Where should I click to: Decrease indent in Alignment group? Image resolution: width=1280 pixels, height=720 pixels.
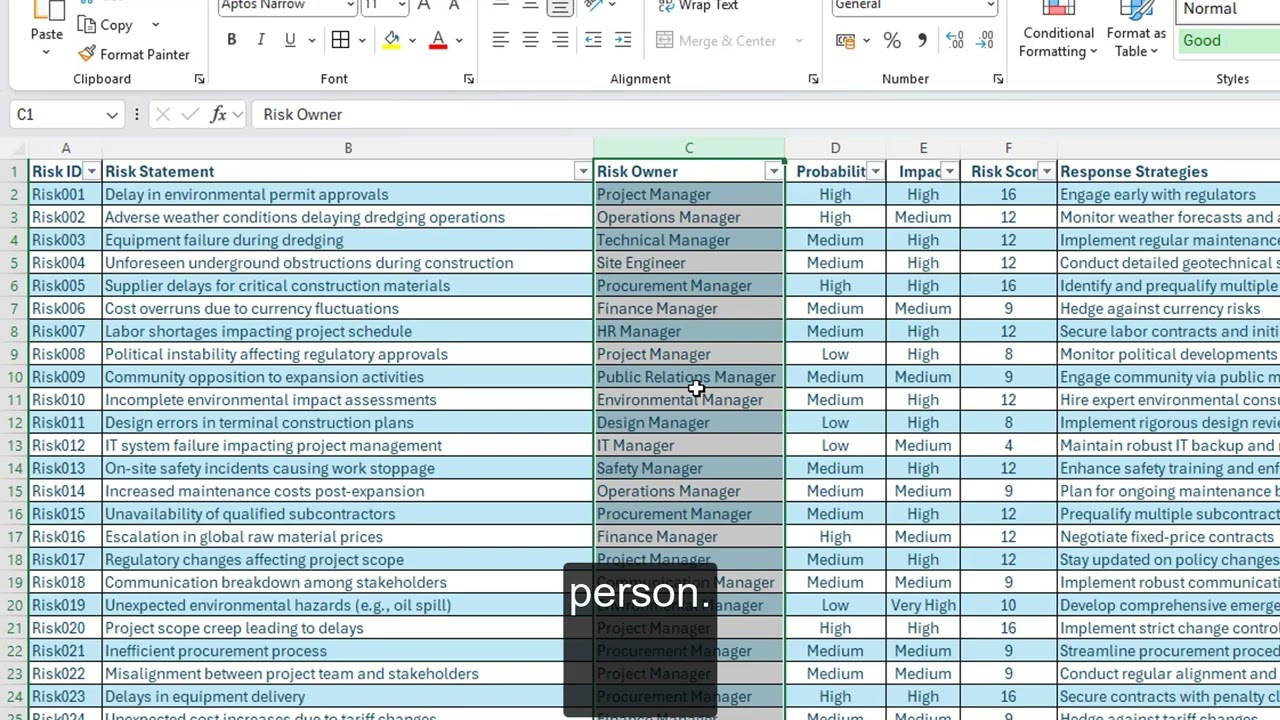pos(593,40)
